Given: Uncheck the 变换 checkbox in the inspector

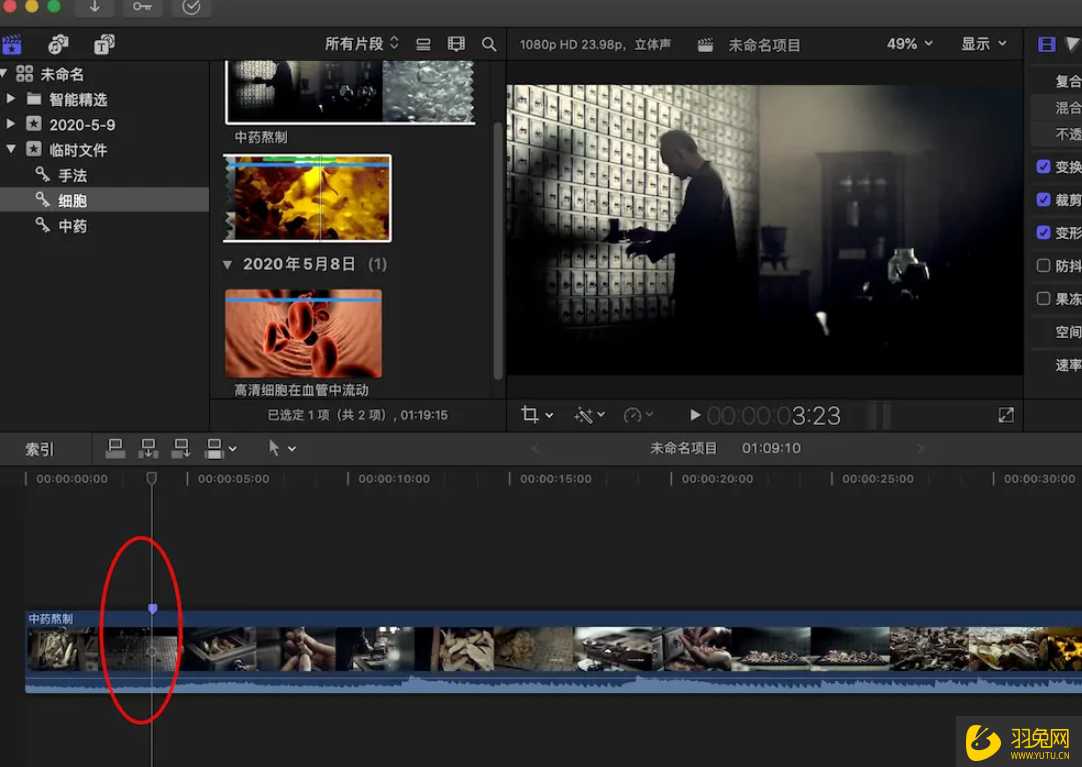Looking at the screenshot, I should point(1043,166).
